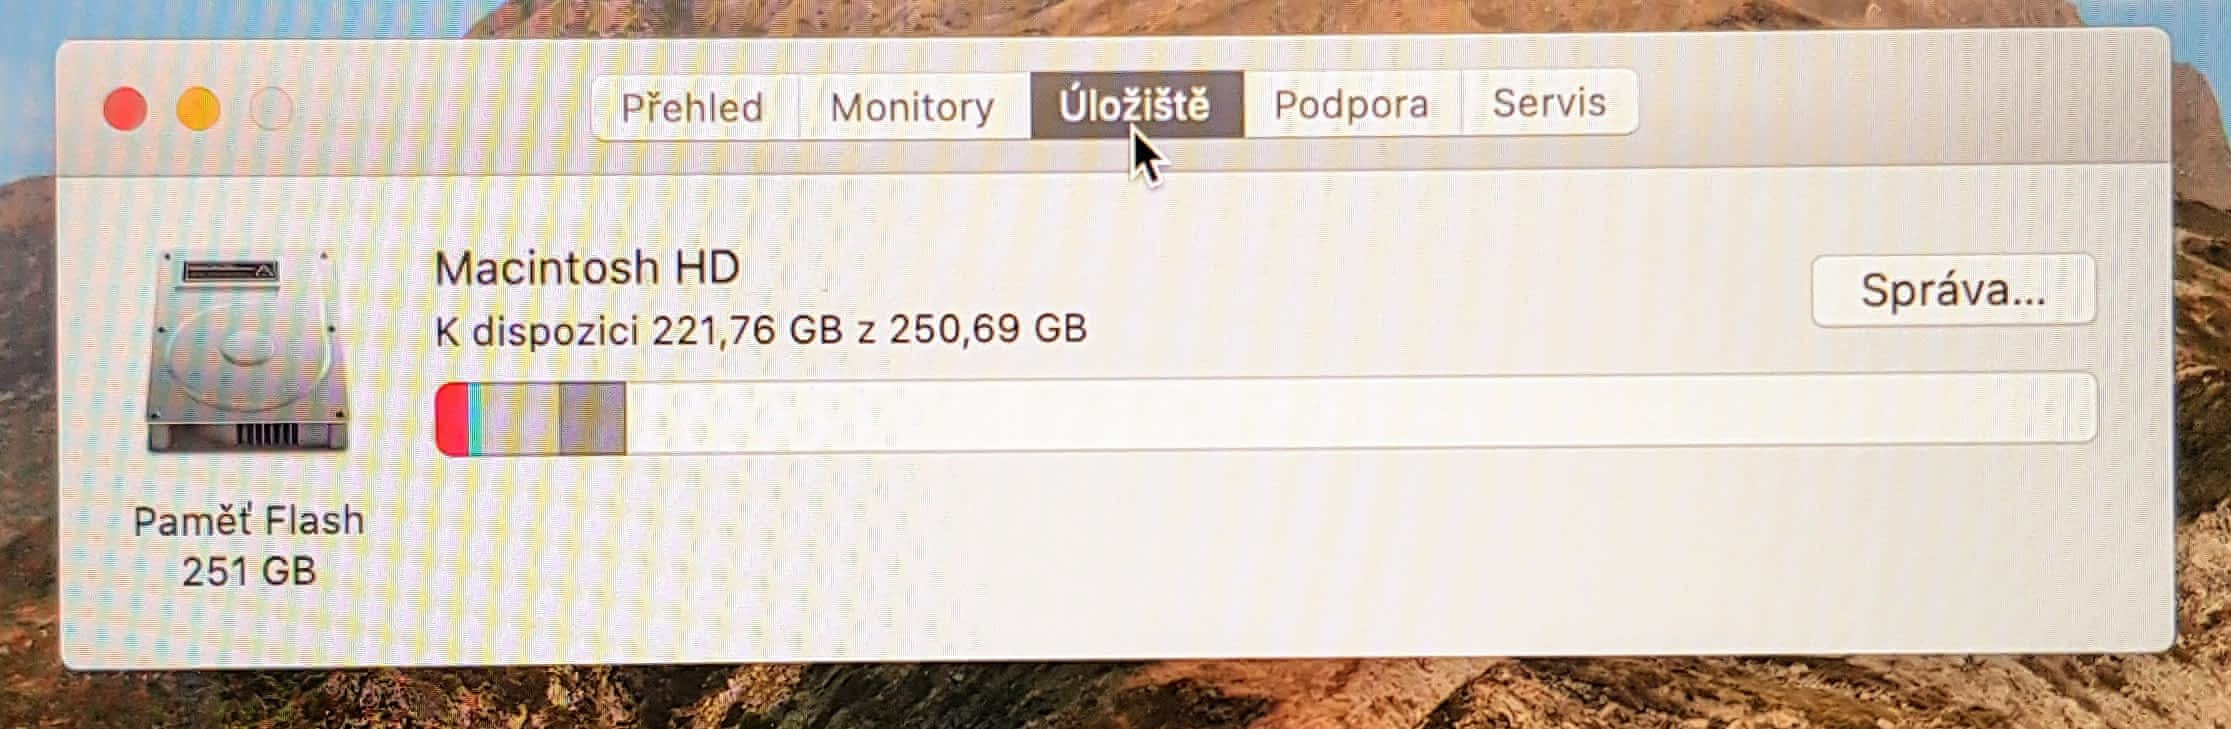Go to the Podpora tab
This screenshot has width=2231, height=729.
click(1351, 103)
